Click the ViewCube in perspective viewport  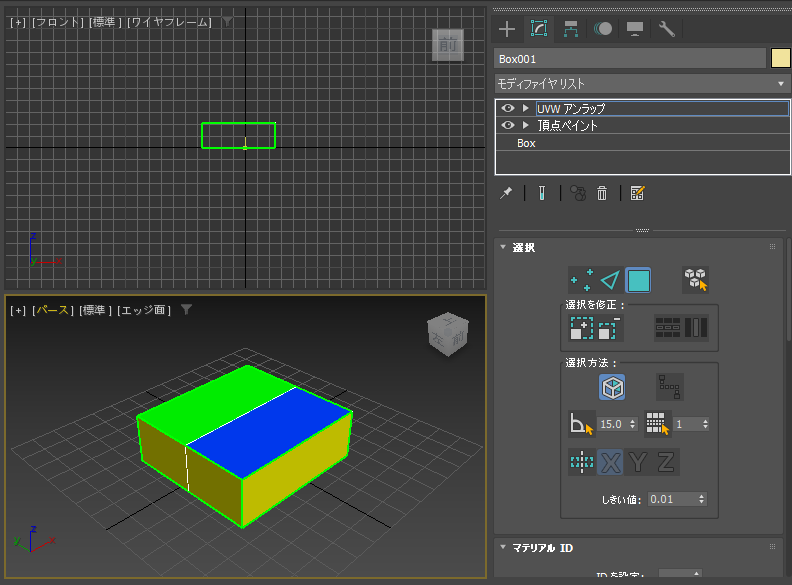[448, 334]
